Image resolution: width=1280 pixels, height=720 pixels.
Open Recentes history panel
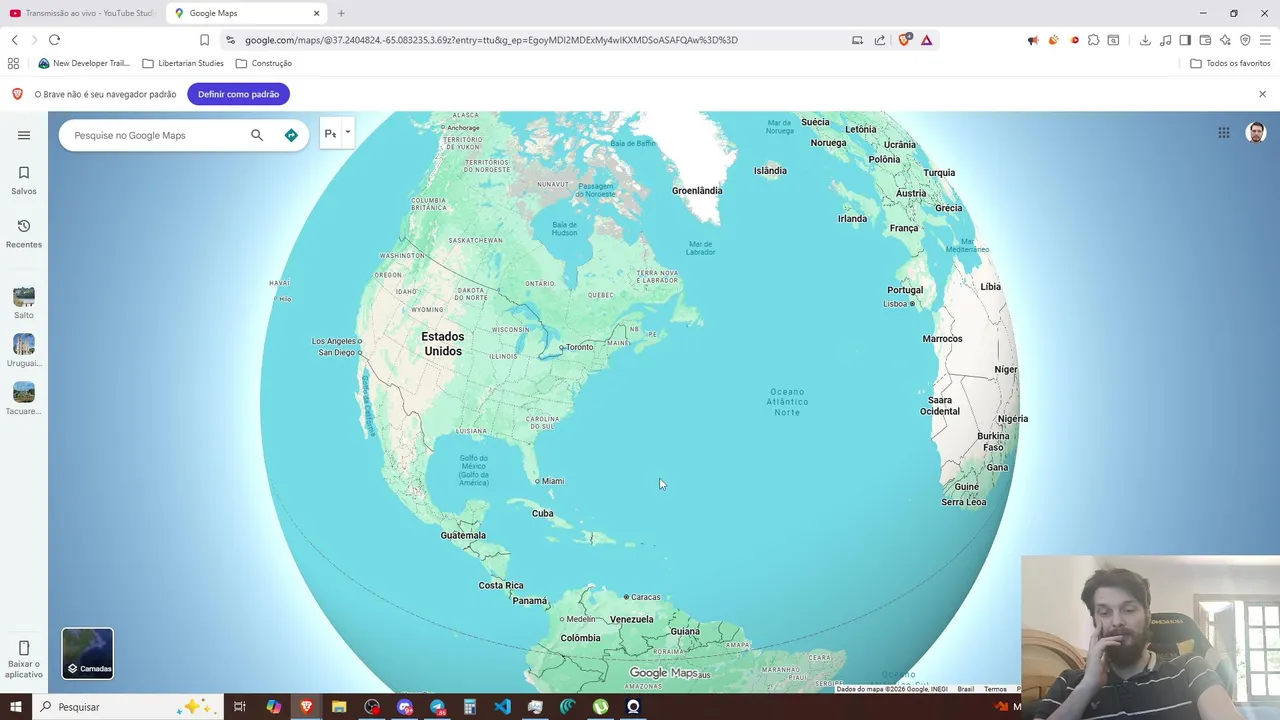(x=24, y=233)
